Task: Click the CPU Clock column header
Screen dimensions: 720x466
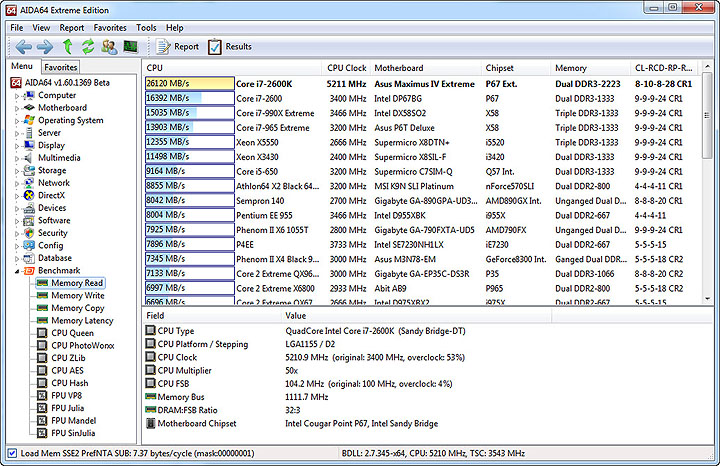Action: (347, 68)
